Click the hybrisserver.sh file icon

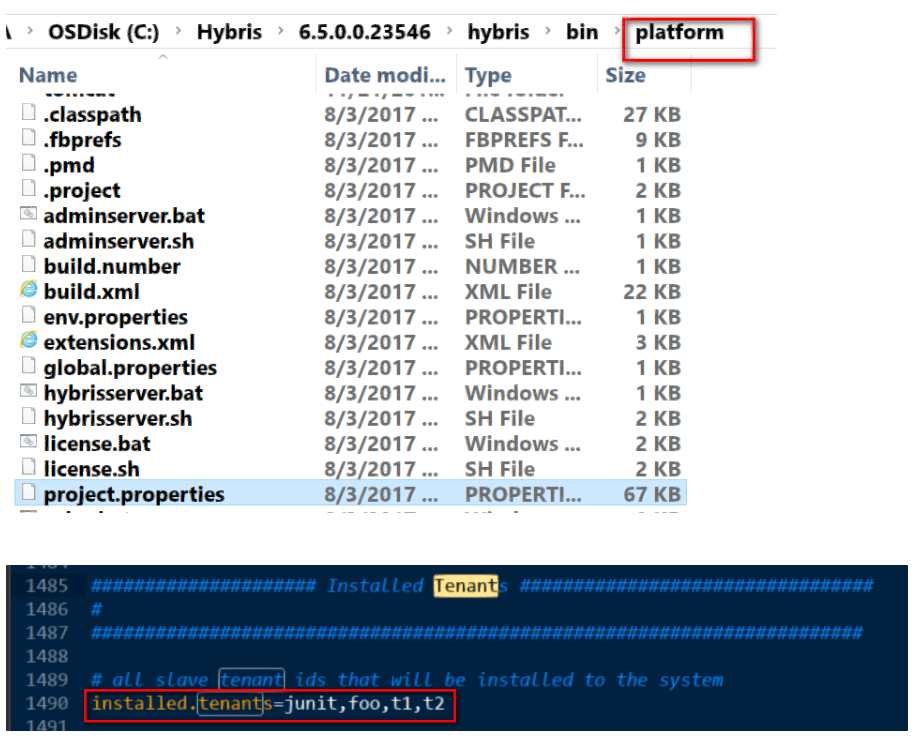point(28,416)
